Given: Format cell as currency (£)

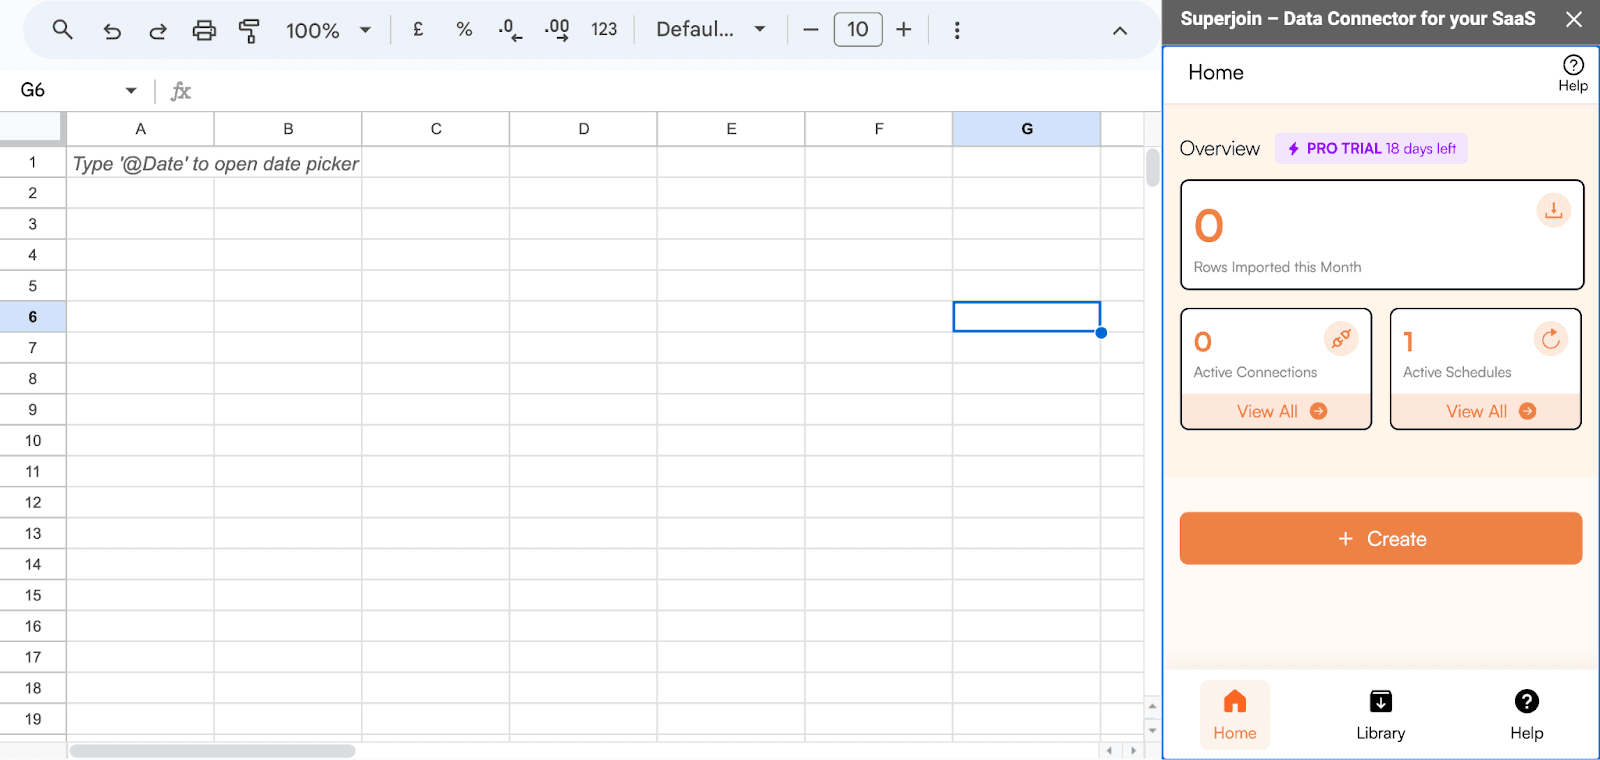Looking at the screenshot, I should [418, 30].
